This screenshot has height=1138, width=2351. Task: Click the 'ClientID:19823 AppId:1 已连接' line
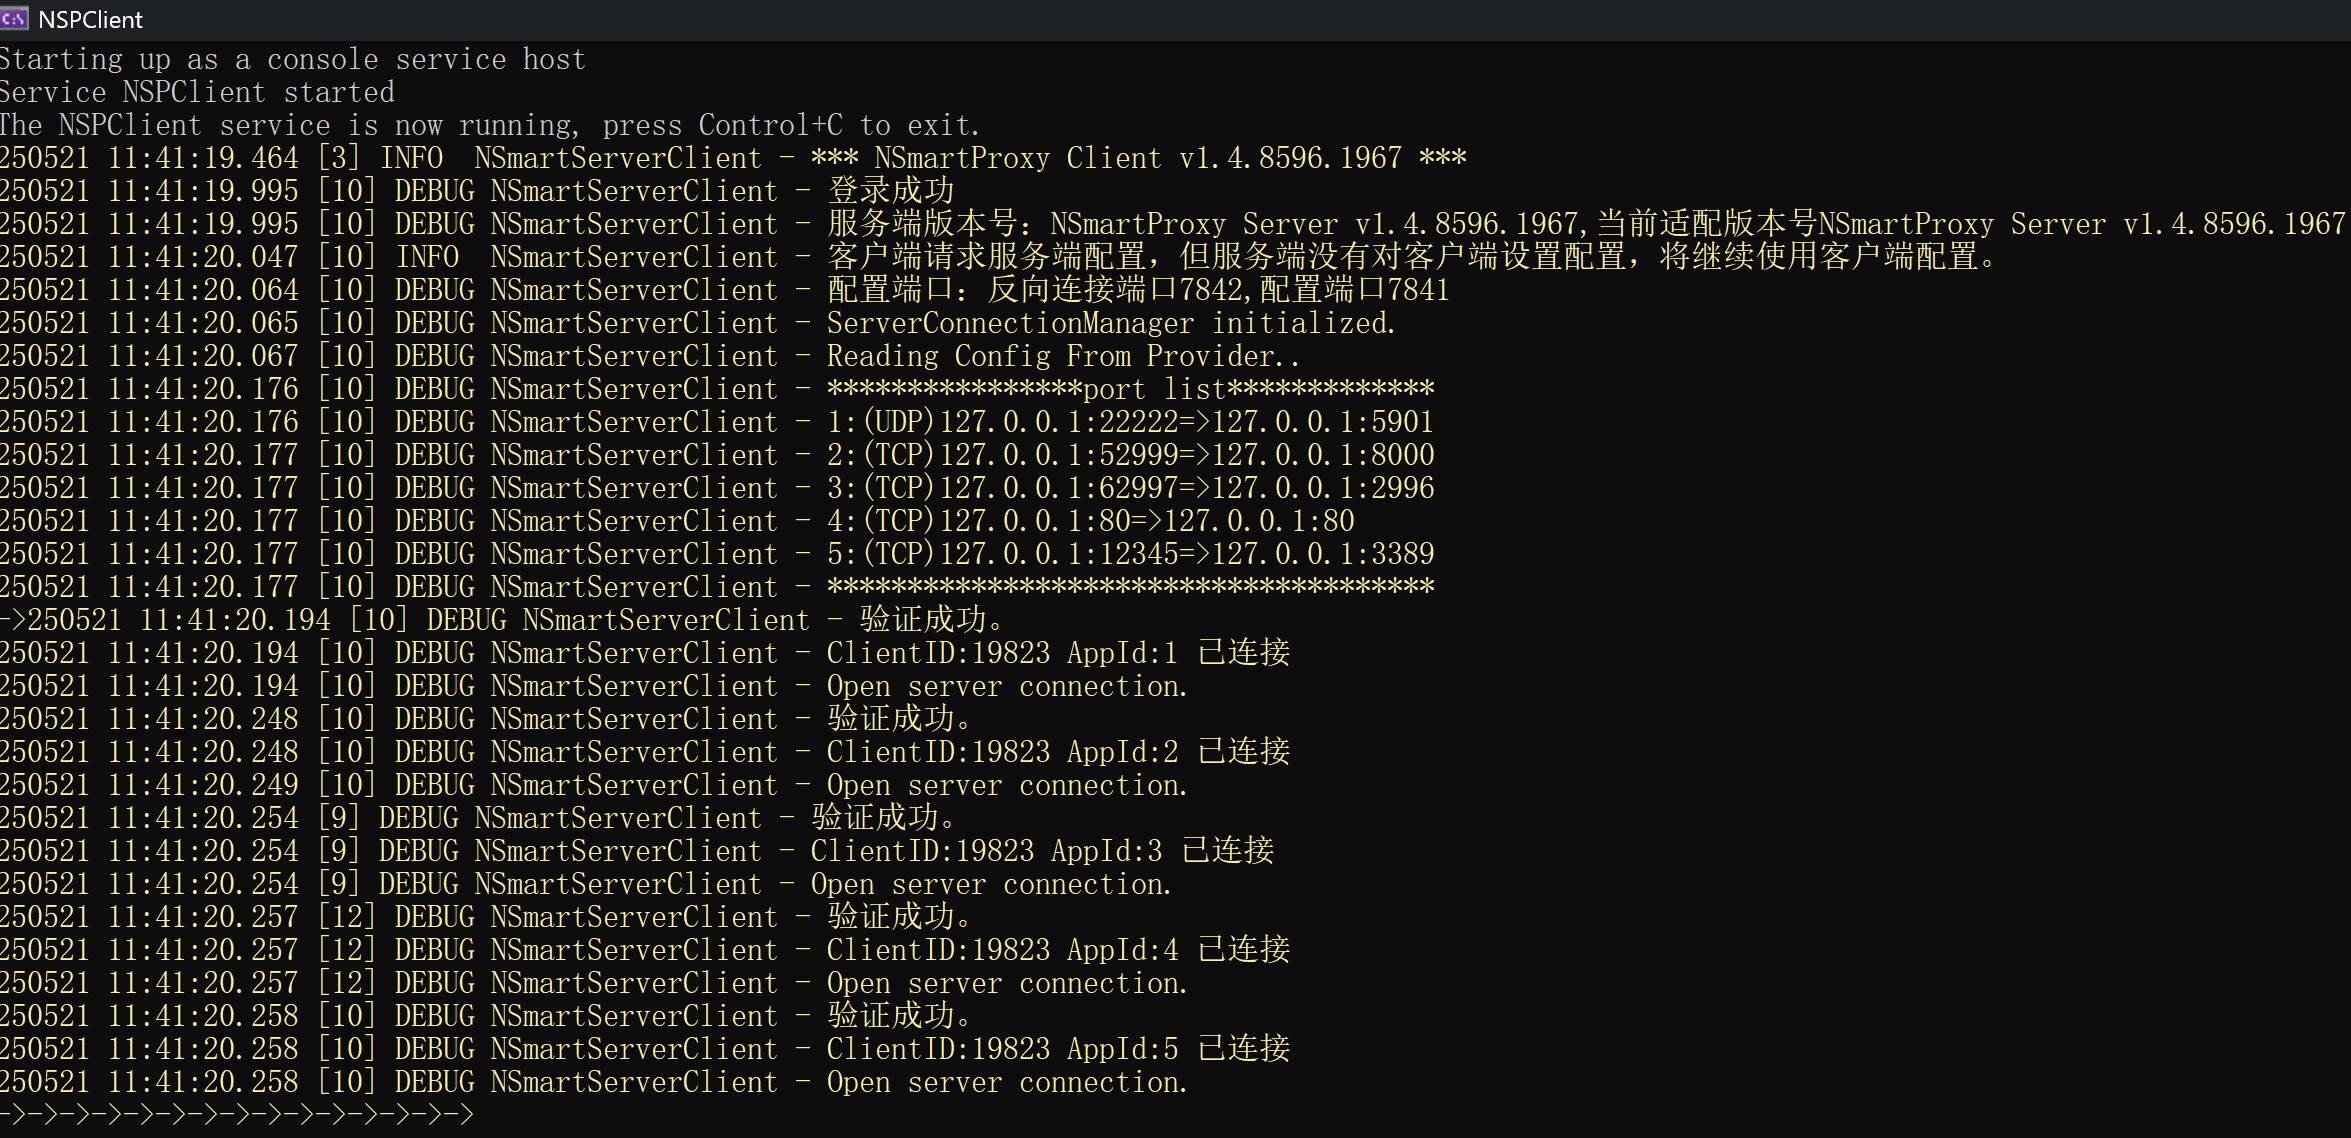[645, 654]
